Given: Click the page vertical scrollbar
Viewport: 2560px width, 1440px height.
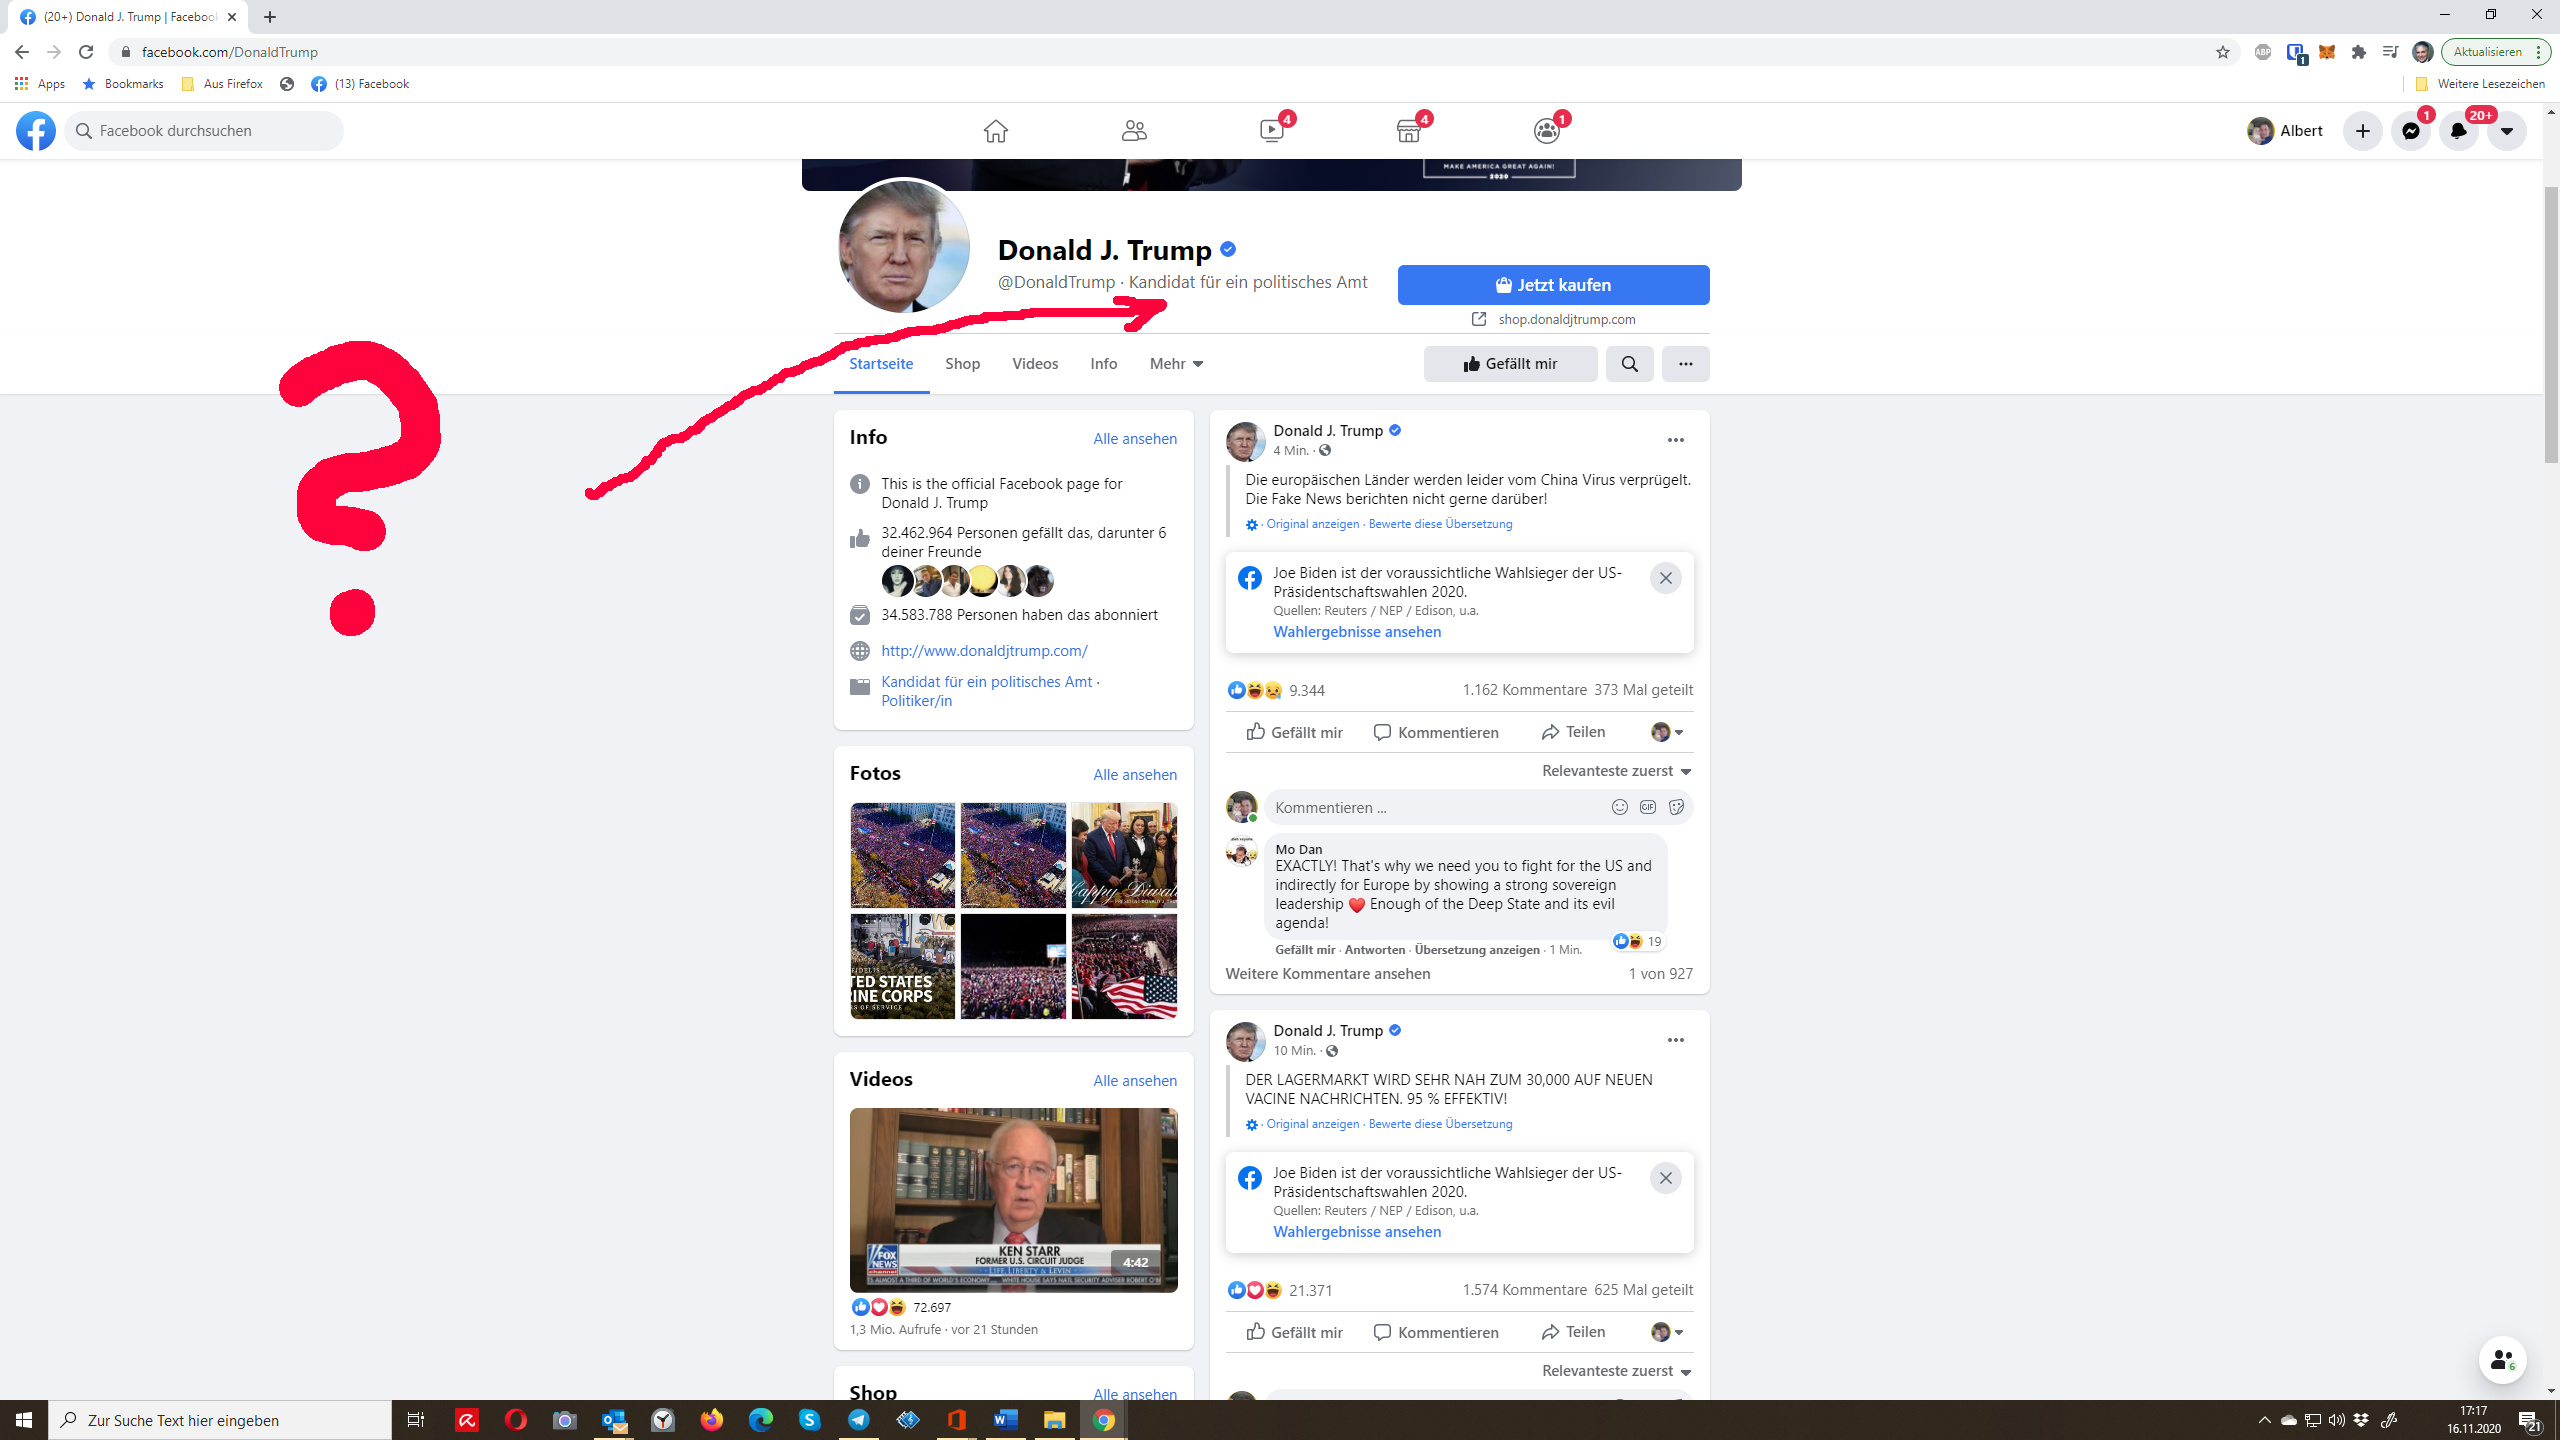Looking at the screenshot, I should 2551,325.
